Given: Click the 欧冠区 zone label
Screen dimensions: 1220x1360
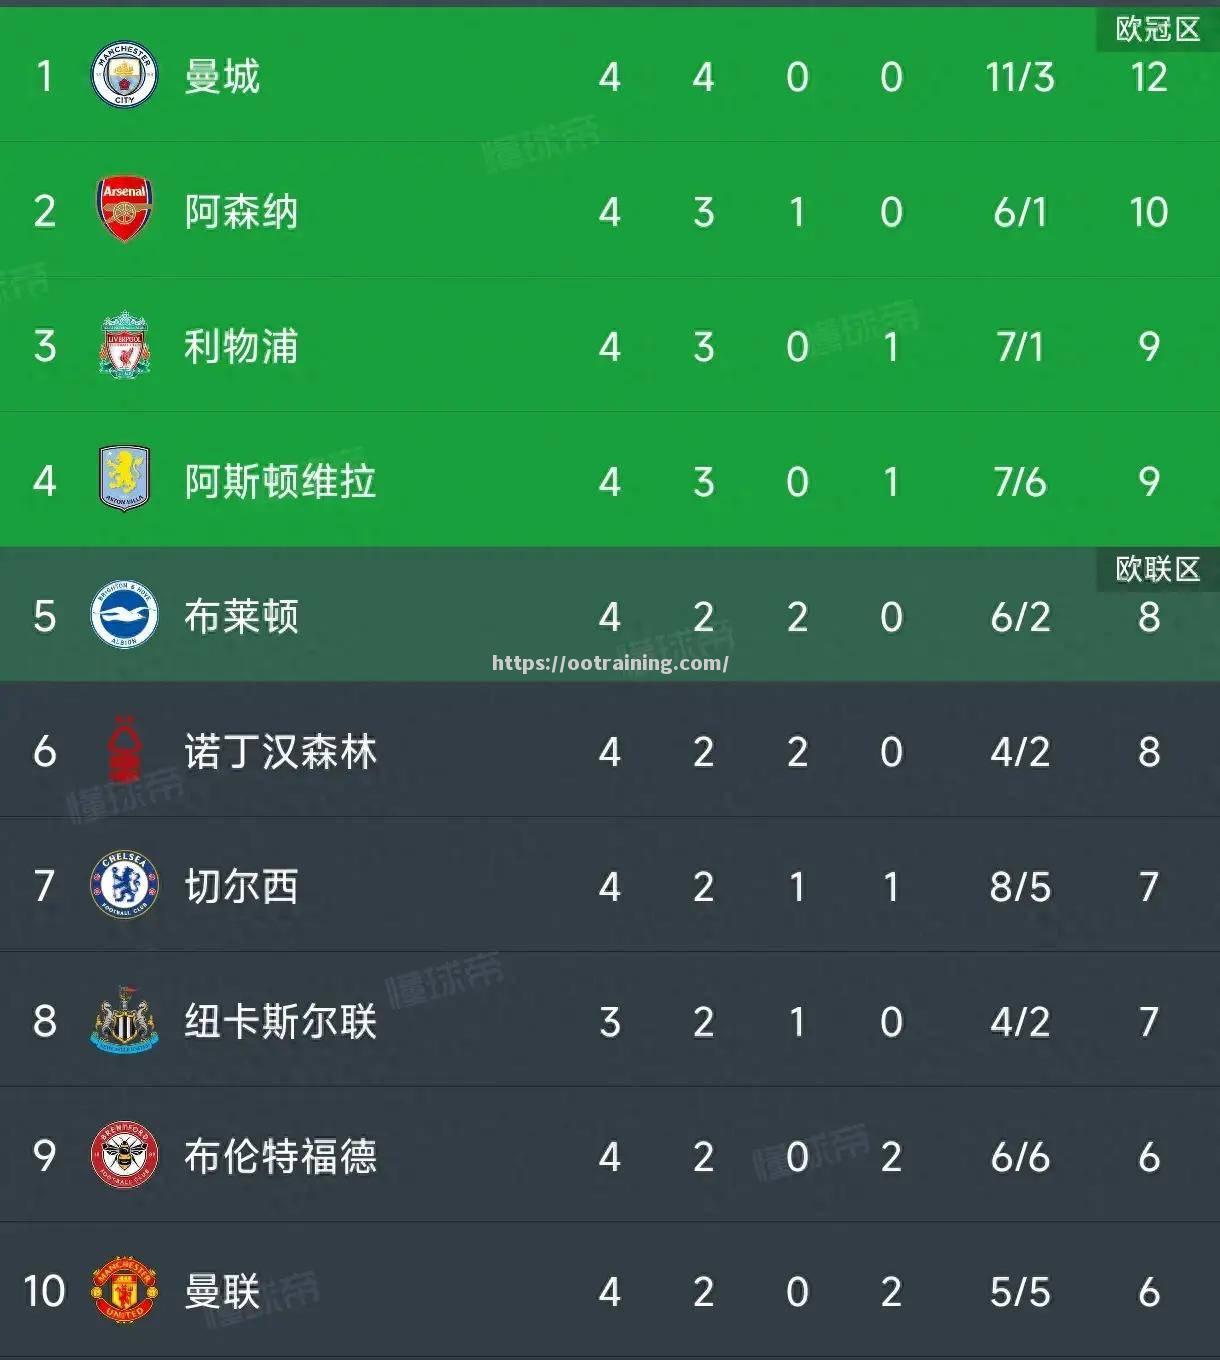Looking at the screenshot, I should tap(1158, 29).
